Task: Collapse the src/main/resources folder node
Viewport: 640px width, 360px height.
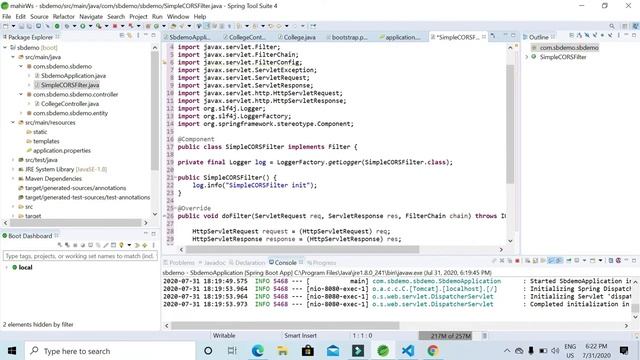Action: pyautogui.click(x=13, y=122)
